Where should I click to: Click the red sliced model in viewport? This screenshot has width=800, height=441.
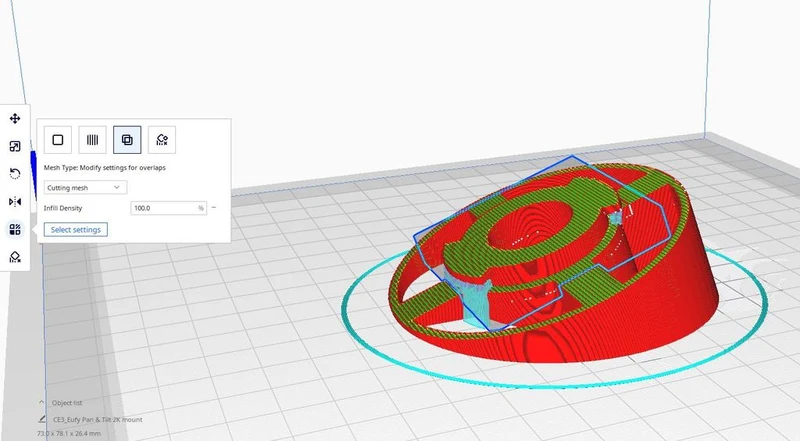[554, 262]
